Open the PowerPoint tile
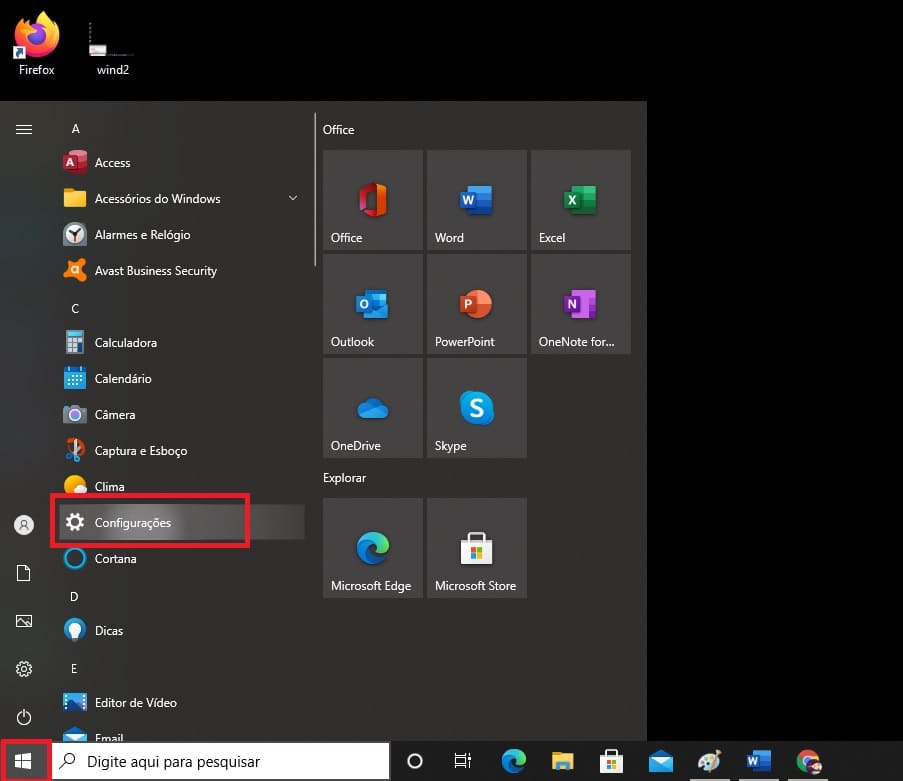 477,304
